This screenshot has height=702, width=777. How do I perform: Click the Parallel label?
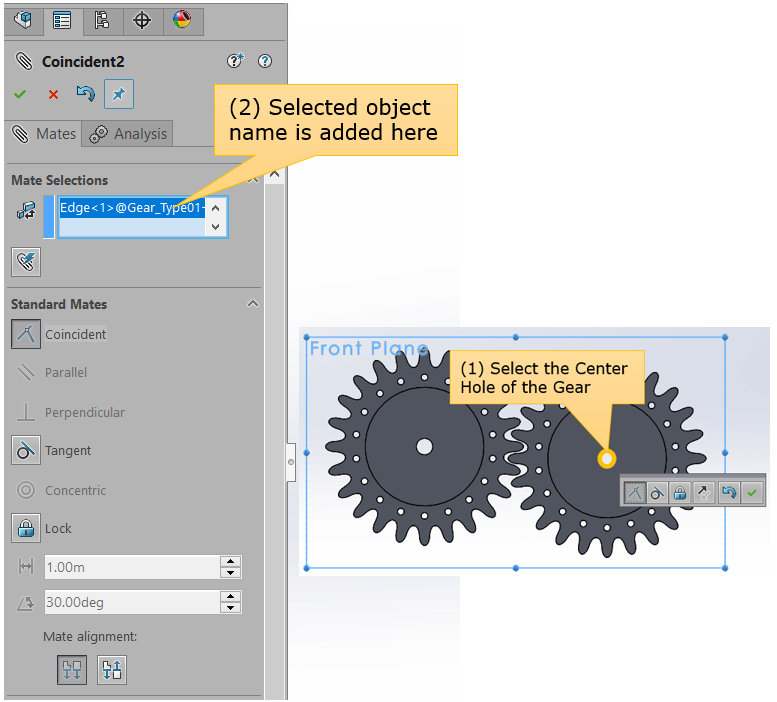pyautogui.click(x=66, y=373)
